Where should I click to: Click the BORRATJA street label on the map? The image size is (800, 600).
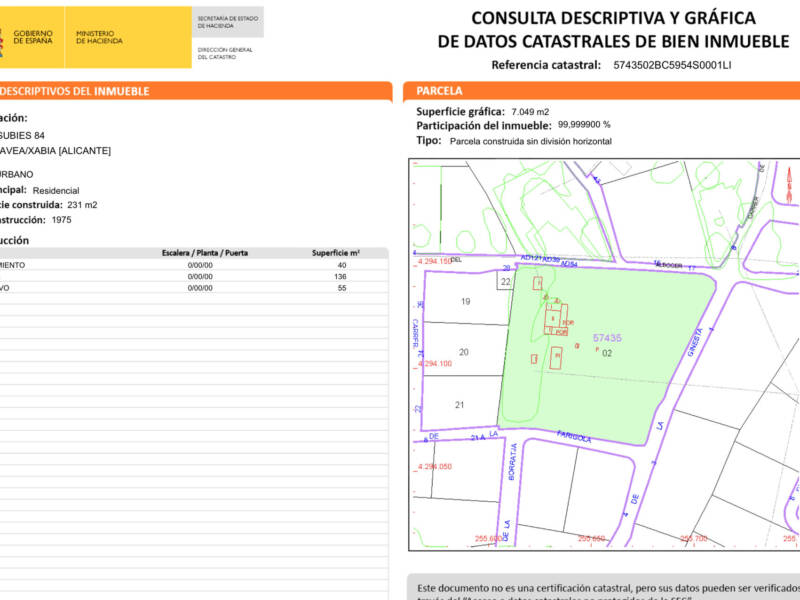(512, 462)
